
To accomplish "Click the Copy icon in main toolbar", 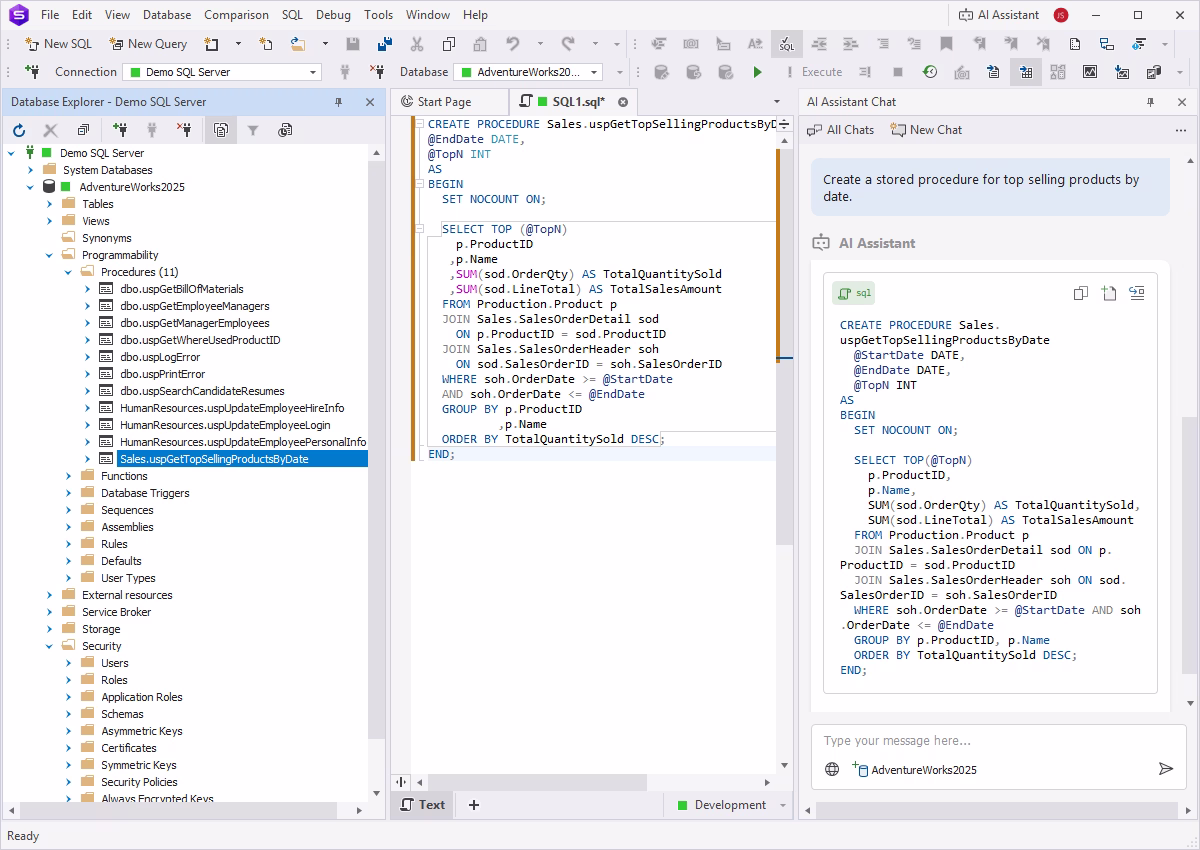I will pos(449,44).
